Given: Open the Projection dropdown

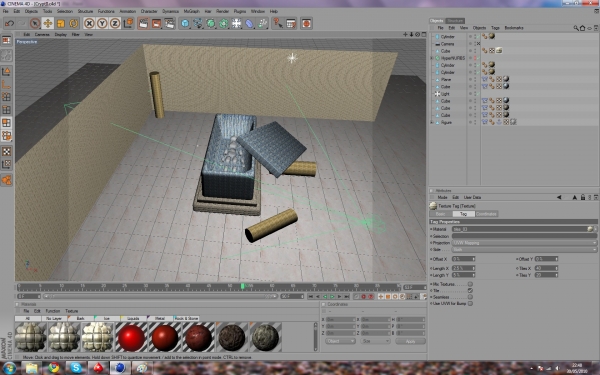Looking at the screenshot, I should tap(524, 243).
